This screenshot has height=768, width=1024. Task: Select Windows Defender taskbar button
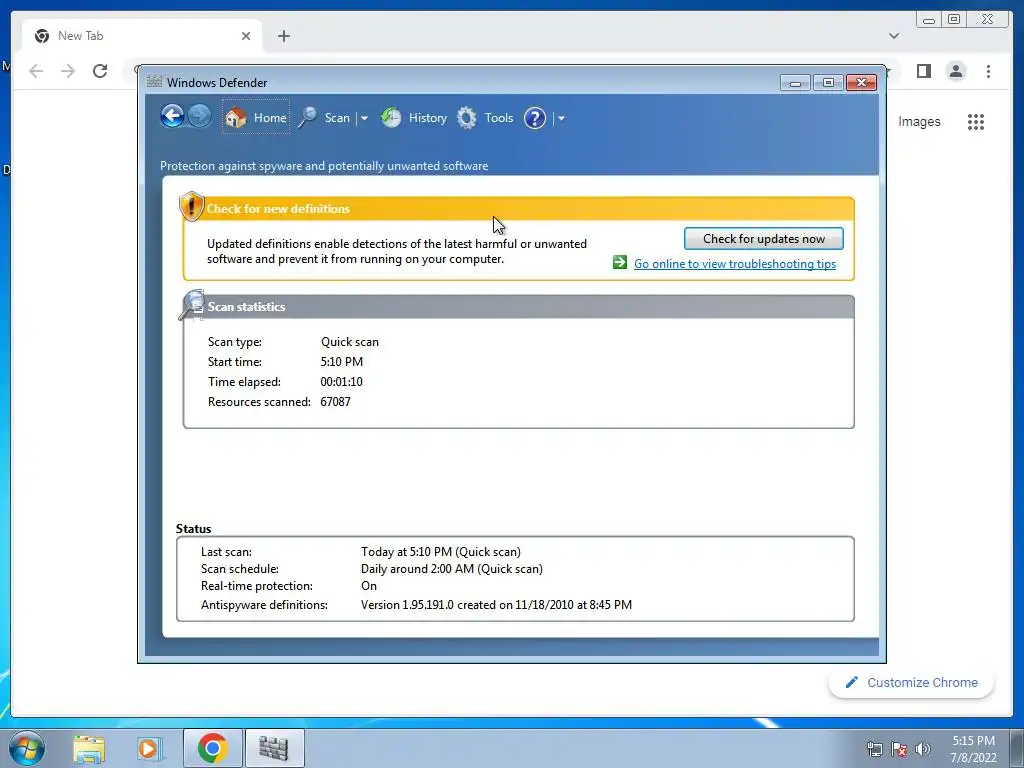point(274,748)
